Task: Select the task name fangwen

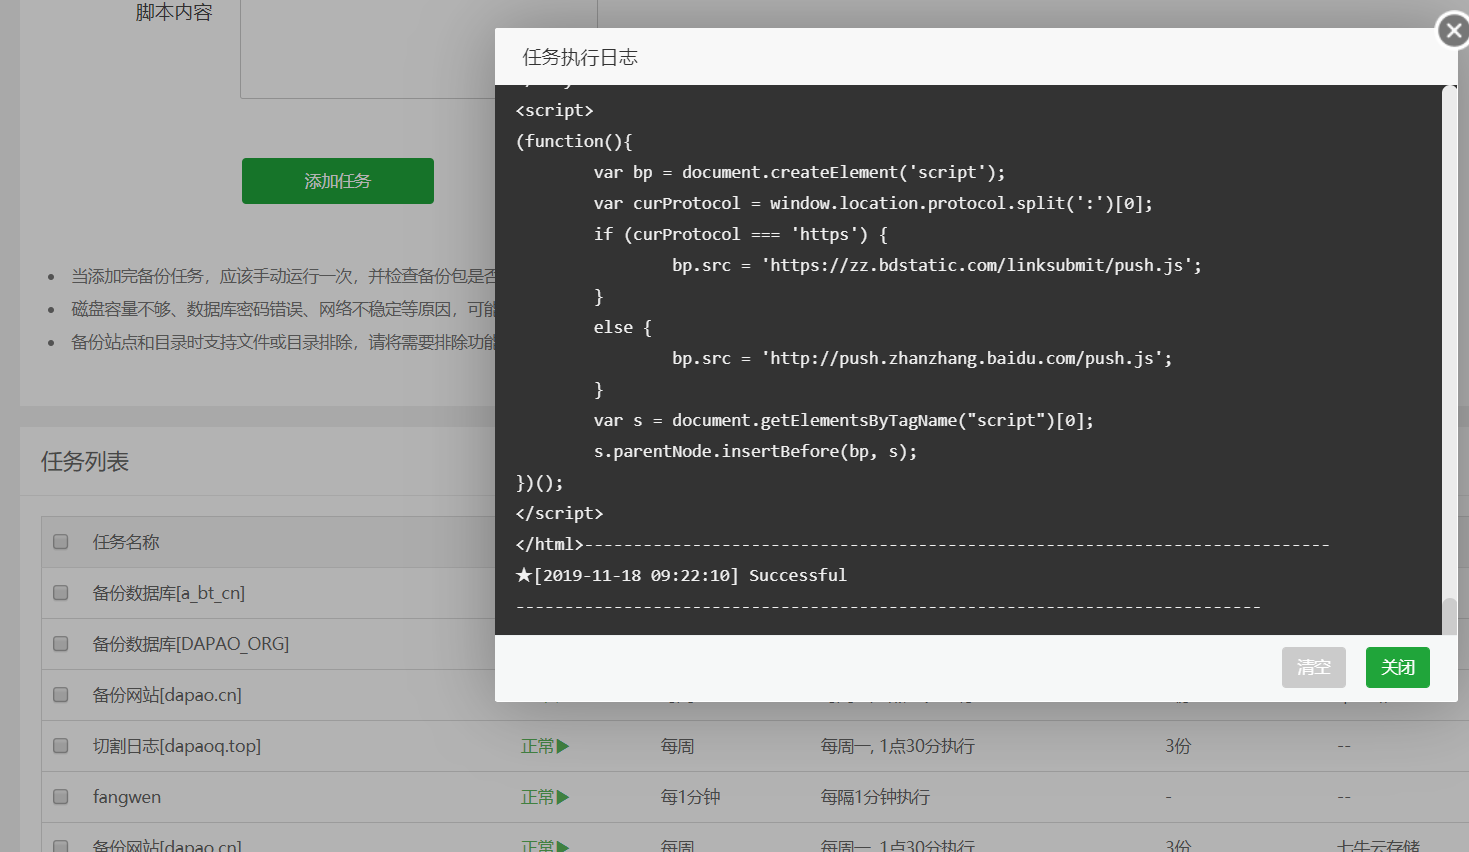Action: [127, 797]
